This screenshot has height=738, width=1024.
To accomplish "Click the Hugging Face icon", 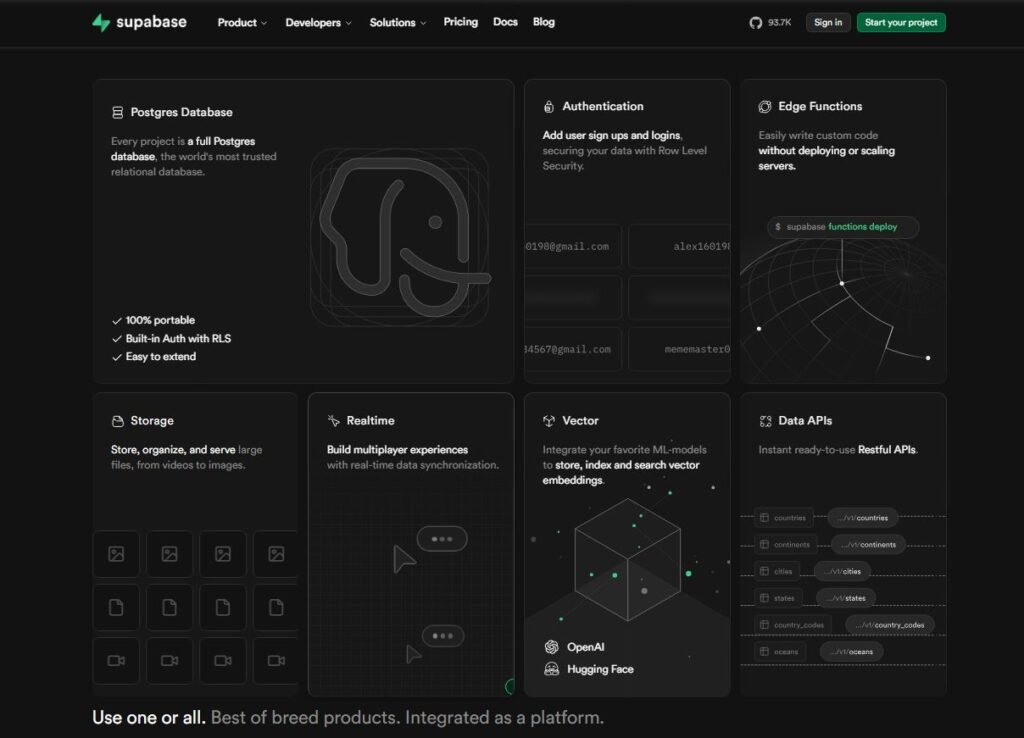I will (552, 670).
